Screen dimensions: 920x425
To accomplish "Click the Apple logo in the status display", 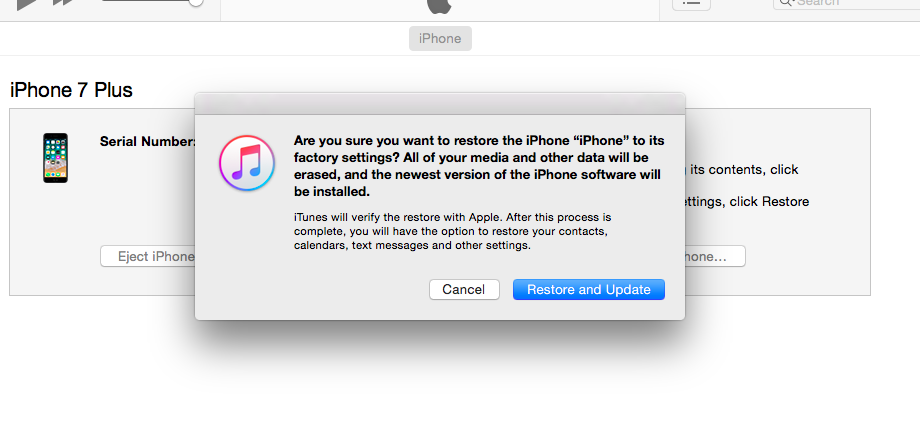I will tap(439, 5).
